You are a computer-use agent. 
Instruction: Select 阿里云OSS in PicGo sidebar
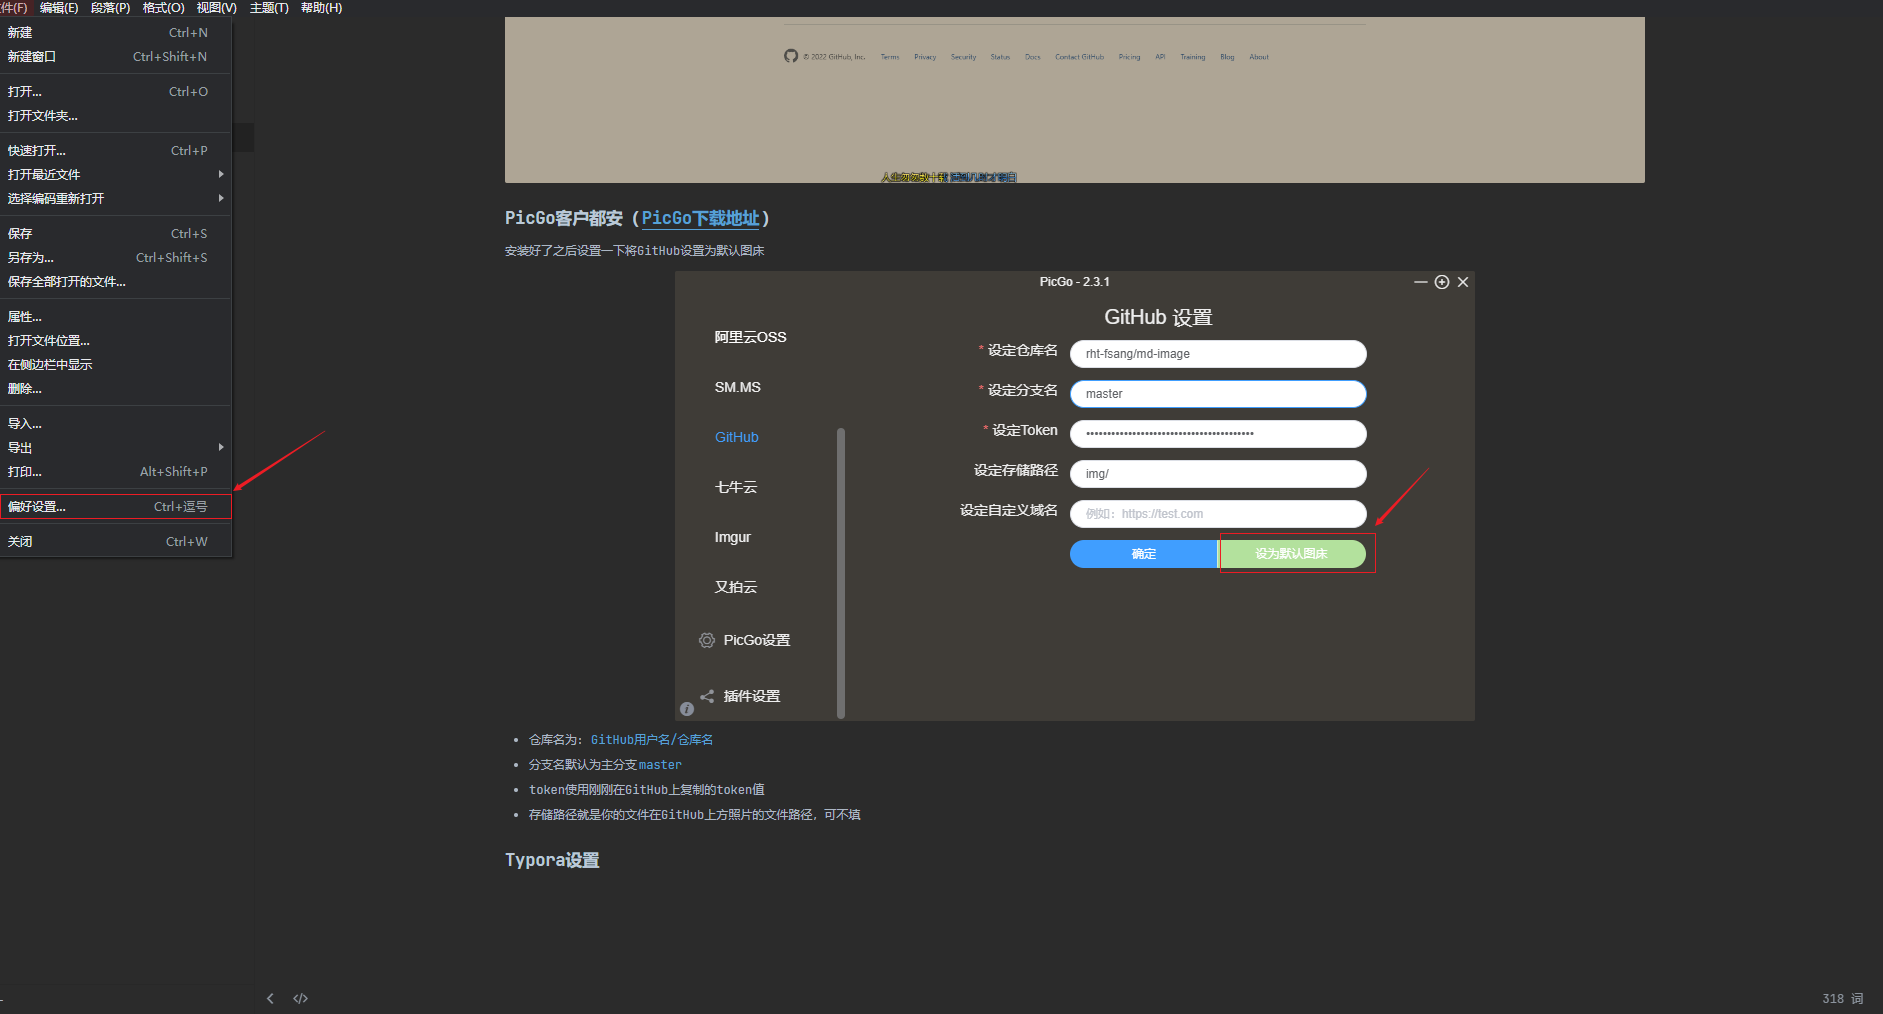point(750,337)
